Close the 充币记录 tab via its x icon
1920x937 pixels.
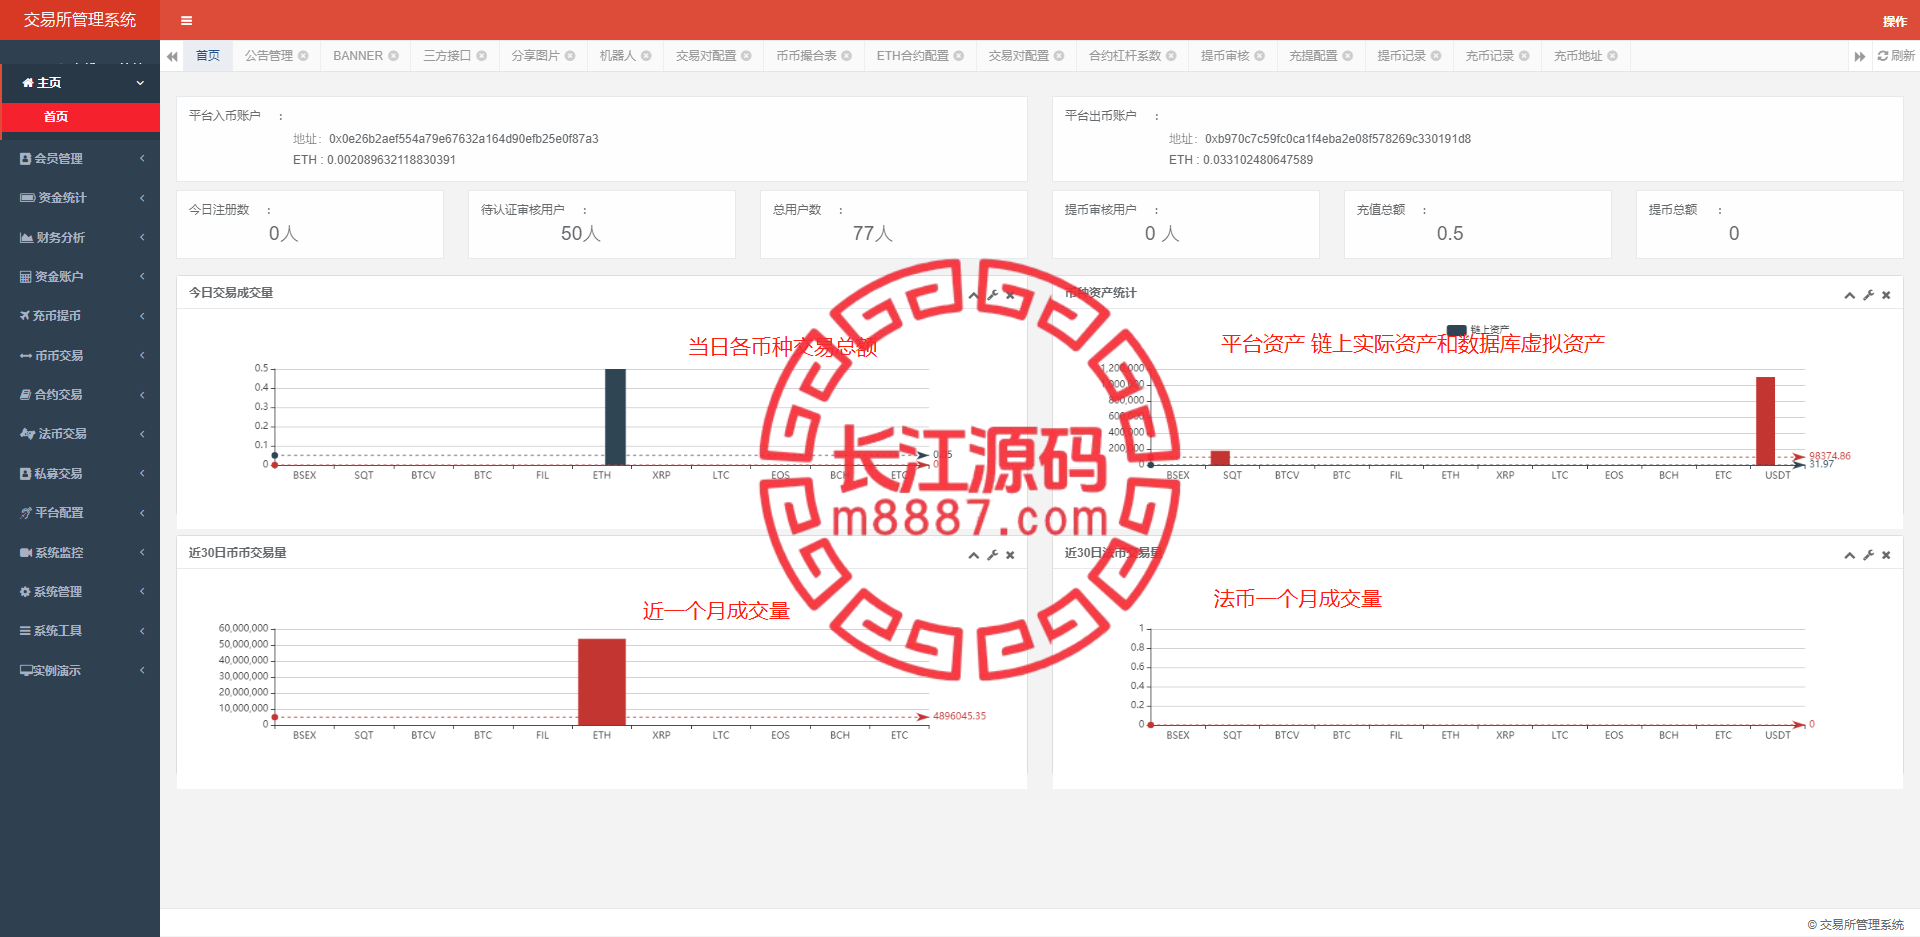point(1524,56)
